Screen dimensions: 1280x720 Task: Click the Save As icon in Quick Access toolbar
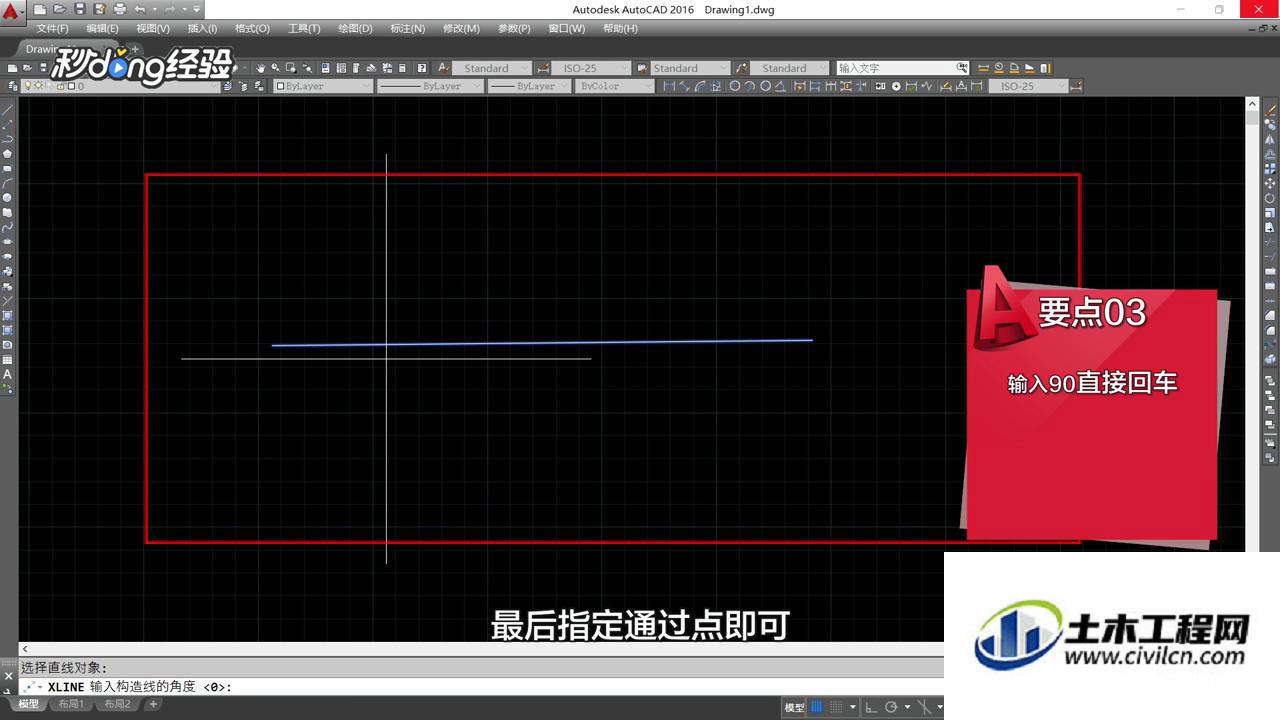pyautogui.click(x=100, y=9)
